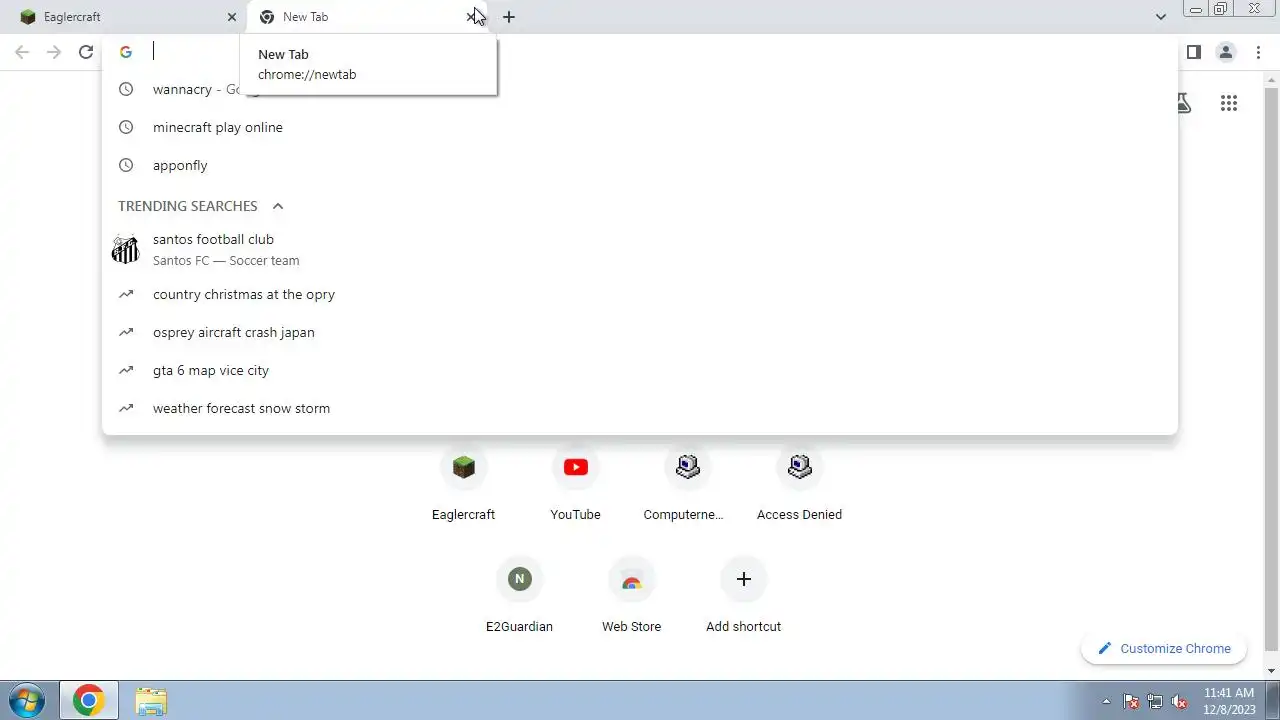Click the page scrollbar down arrow
Viewport: 1280px width, 720px height.
[x=1272, y=671]
